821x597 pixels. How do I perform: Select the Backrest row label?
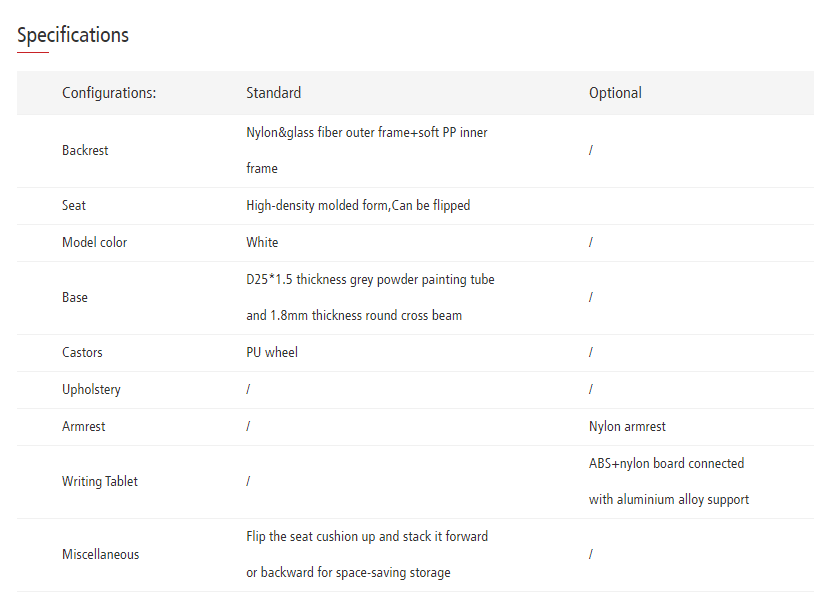click(x=85, y=150)
